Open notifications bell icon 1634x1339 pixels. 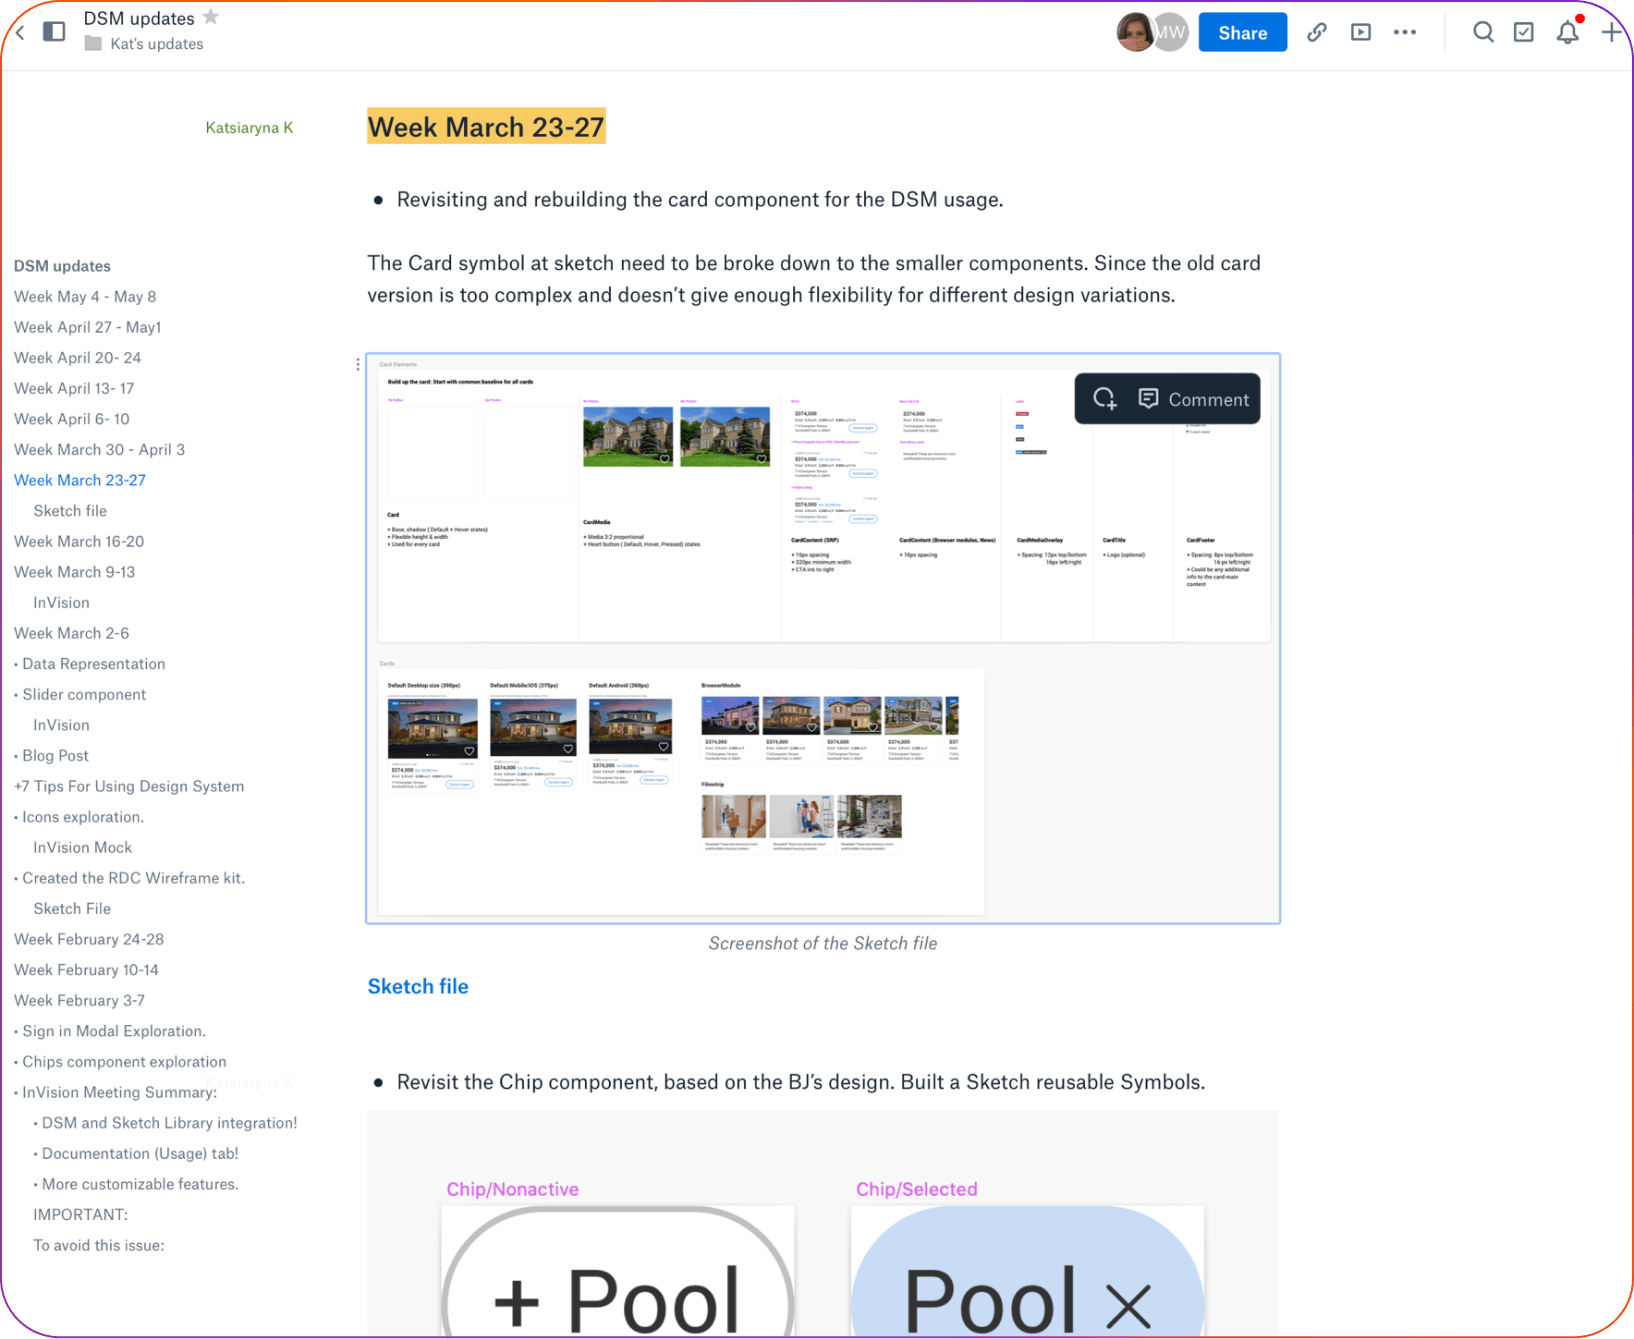coord(1567,32)
